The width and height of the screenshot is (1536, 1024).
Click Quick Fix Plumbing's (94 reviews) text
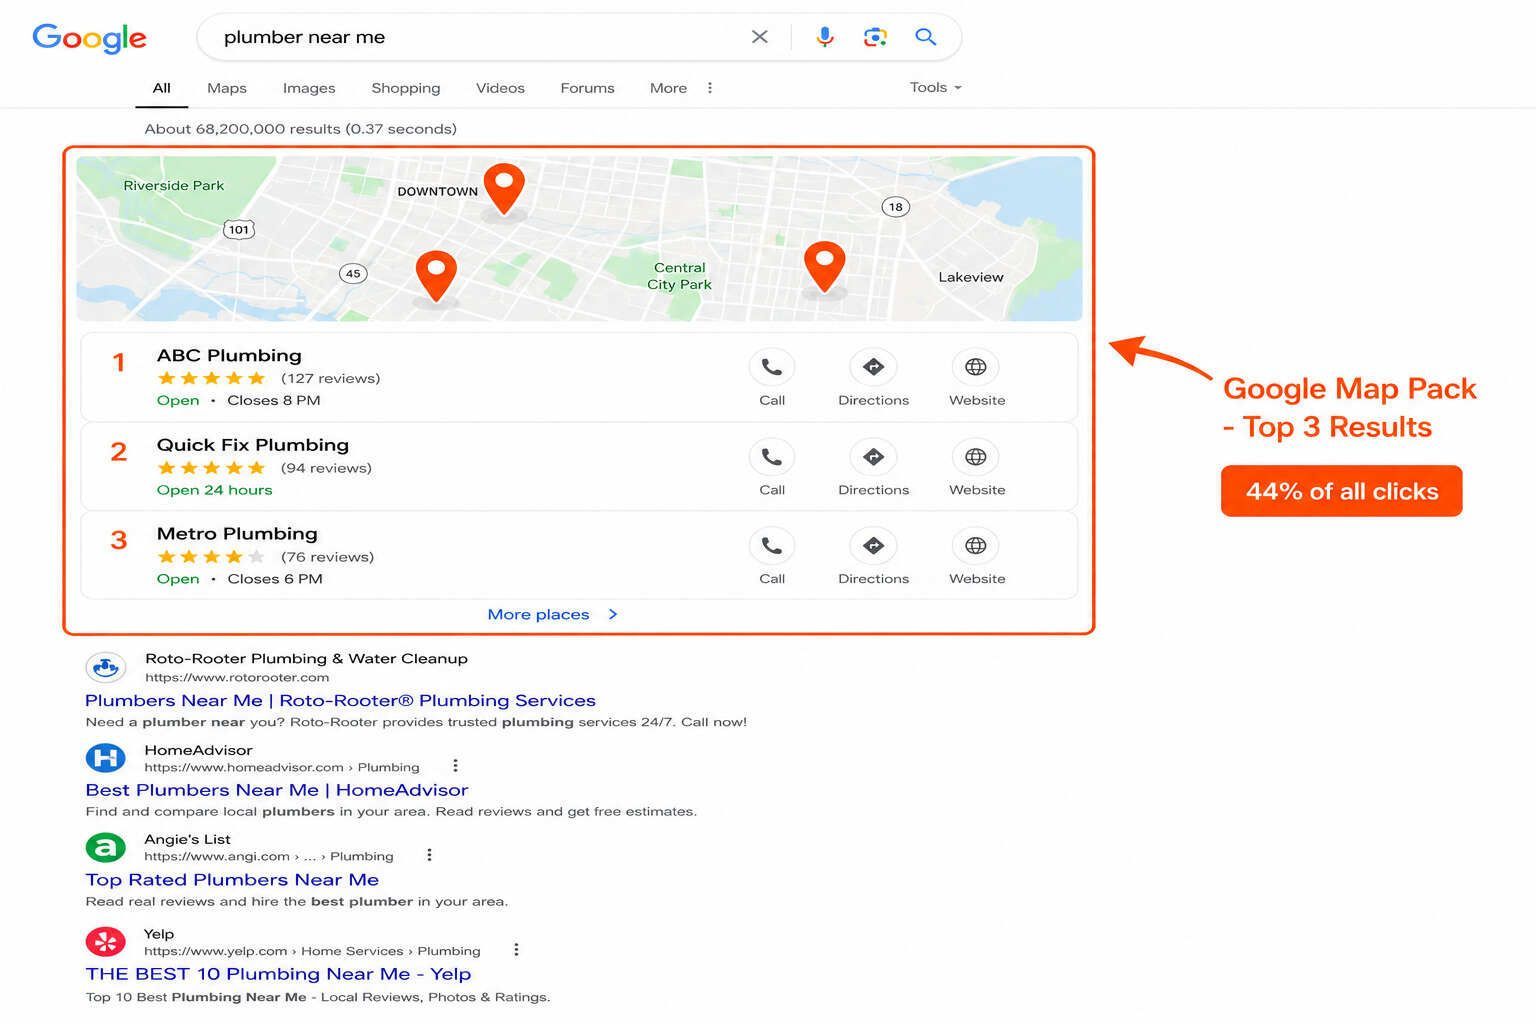tap(326, 468)
